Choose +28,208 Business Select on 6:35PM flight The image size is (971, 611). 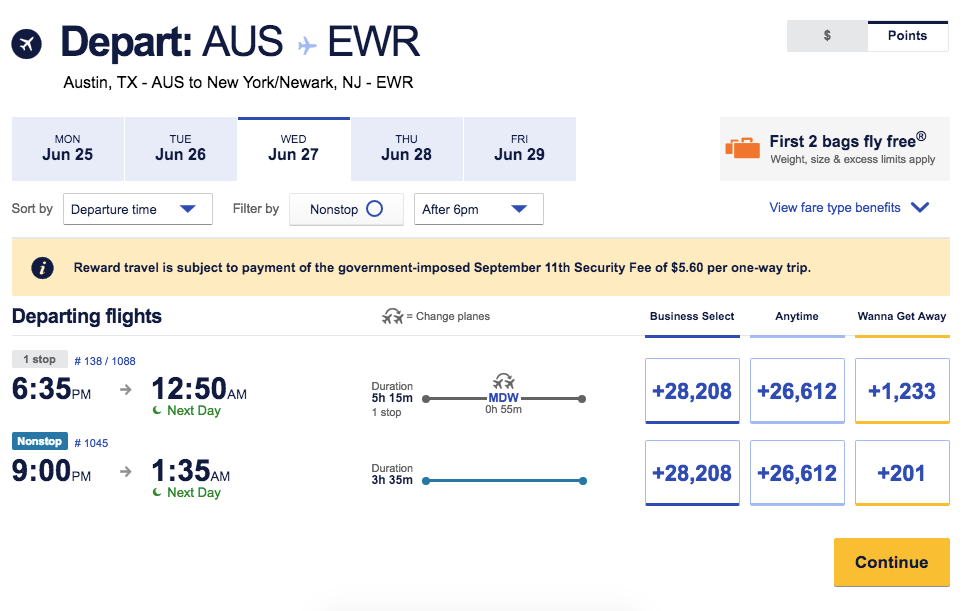coord(692,391)
